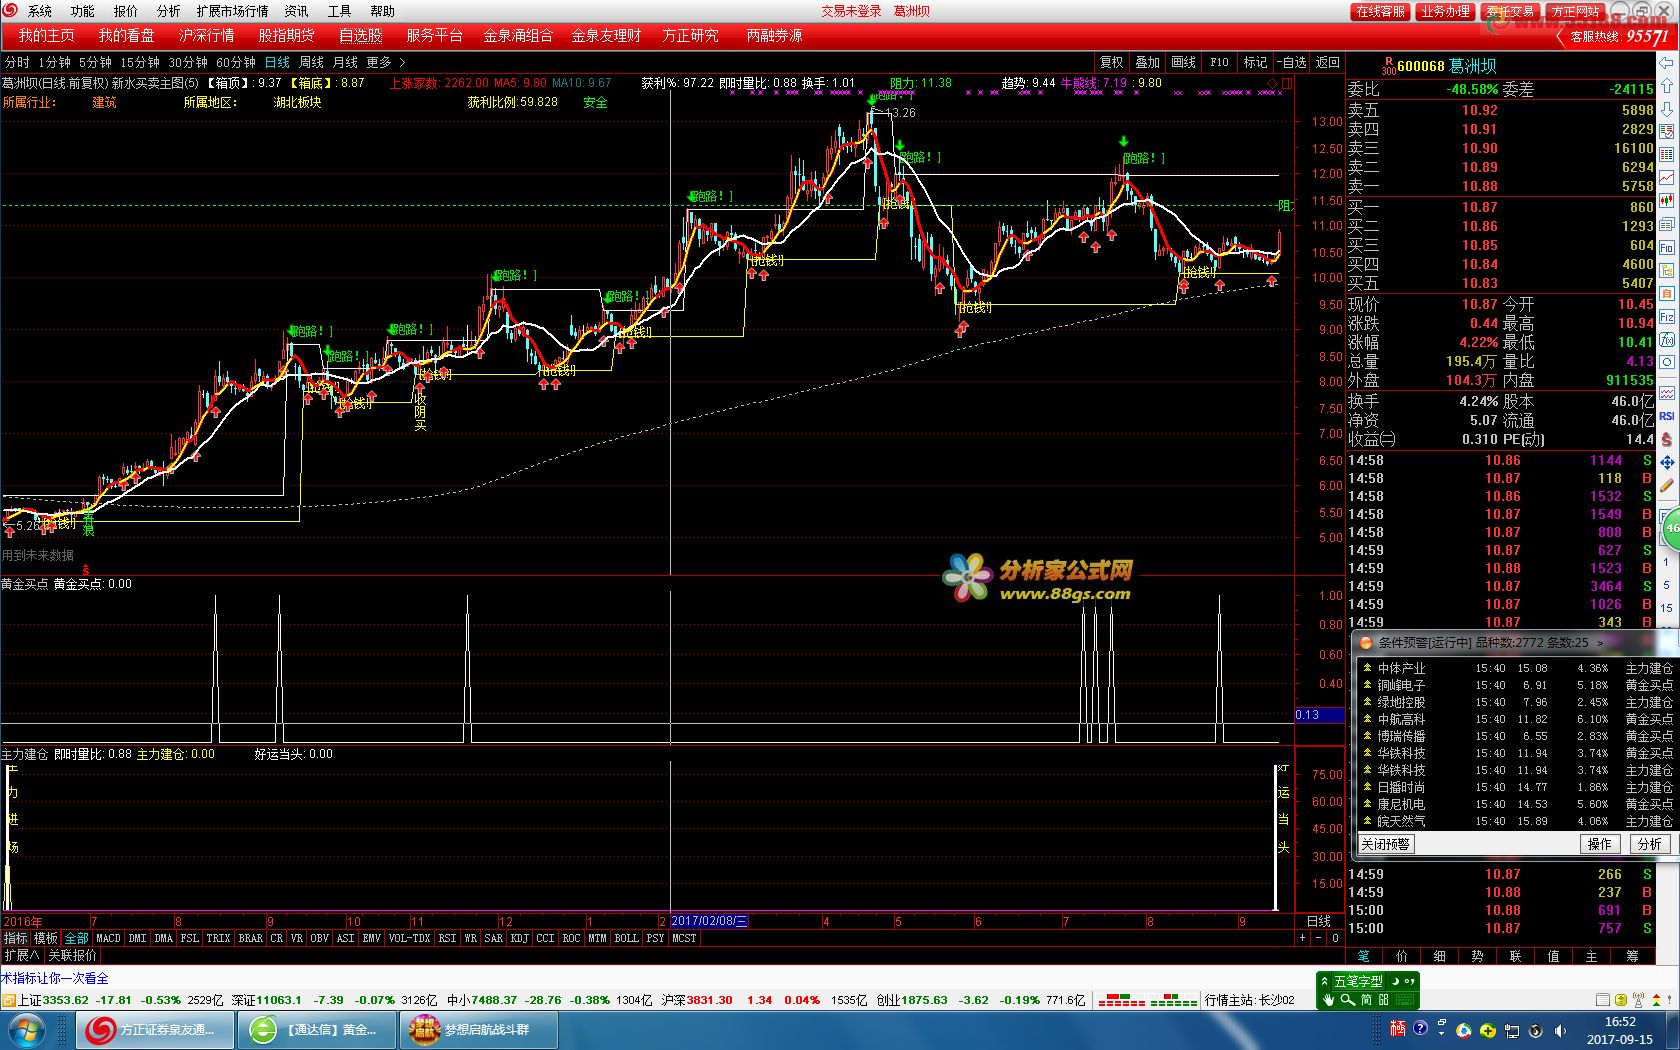Select the MACD indicator tab
This screenshot has height=1050, width=1680.
[x=108, y=938]
